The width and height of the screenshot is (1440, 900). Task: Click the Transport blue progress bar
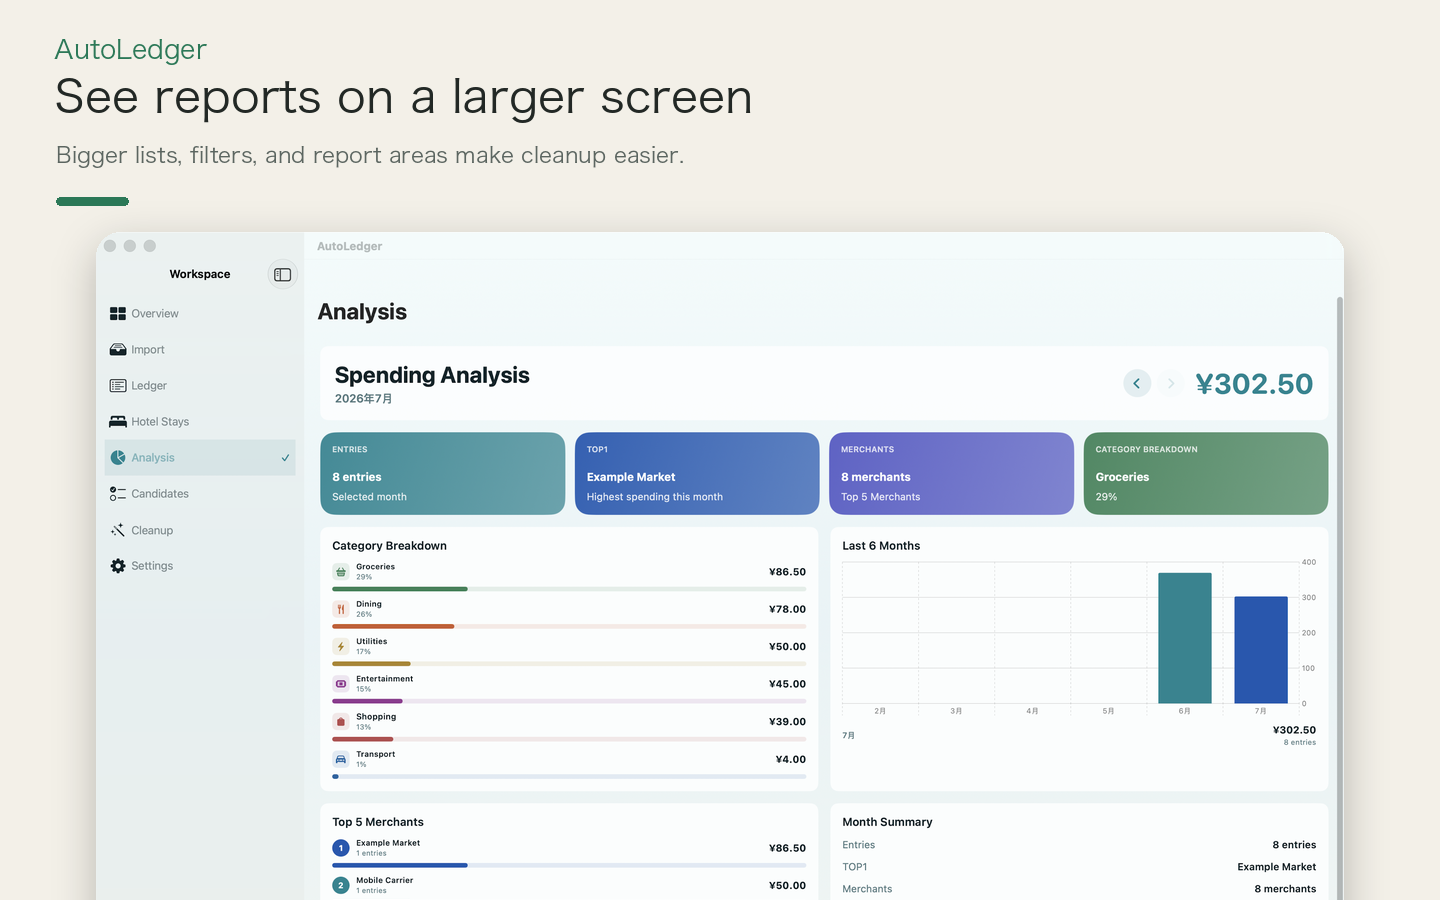pyautogui.click(x=335, y=776)
